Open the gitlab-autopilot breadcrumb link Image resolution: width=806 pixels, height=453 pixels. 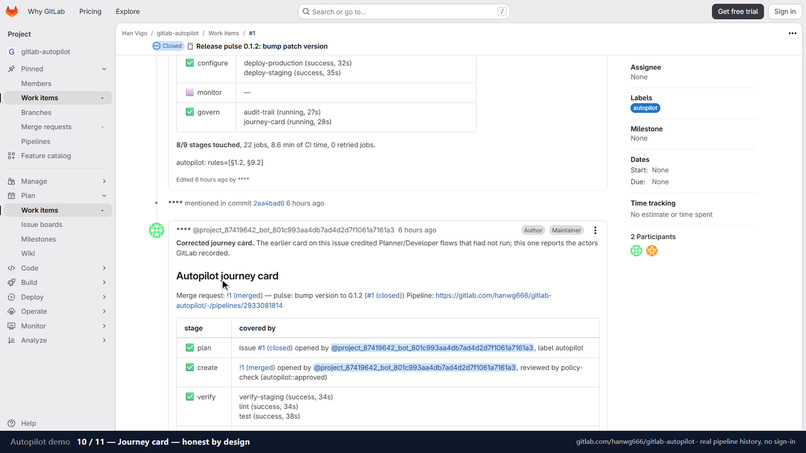177,33
